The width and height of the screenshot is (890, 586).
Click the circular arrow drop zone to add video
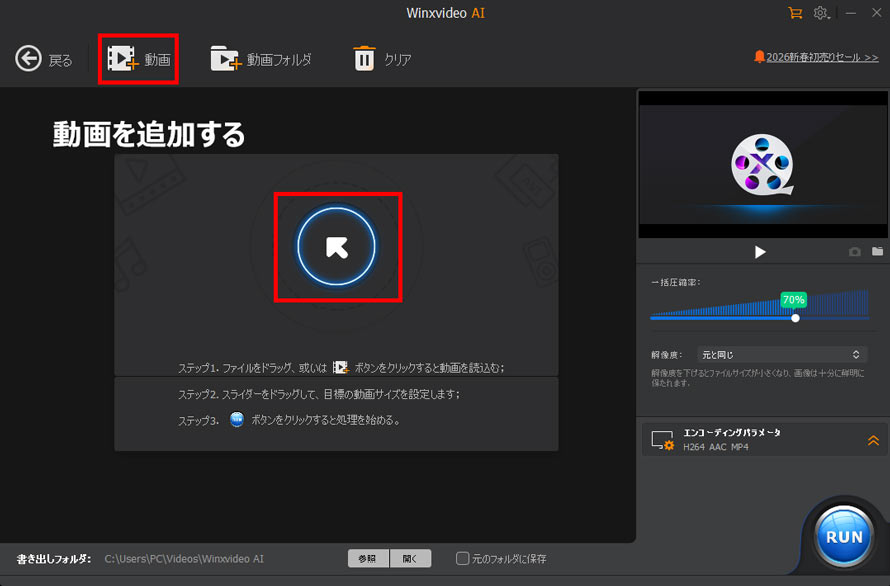coord(337,247)
